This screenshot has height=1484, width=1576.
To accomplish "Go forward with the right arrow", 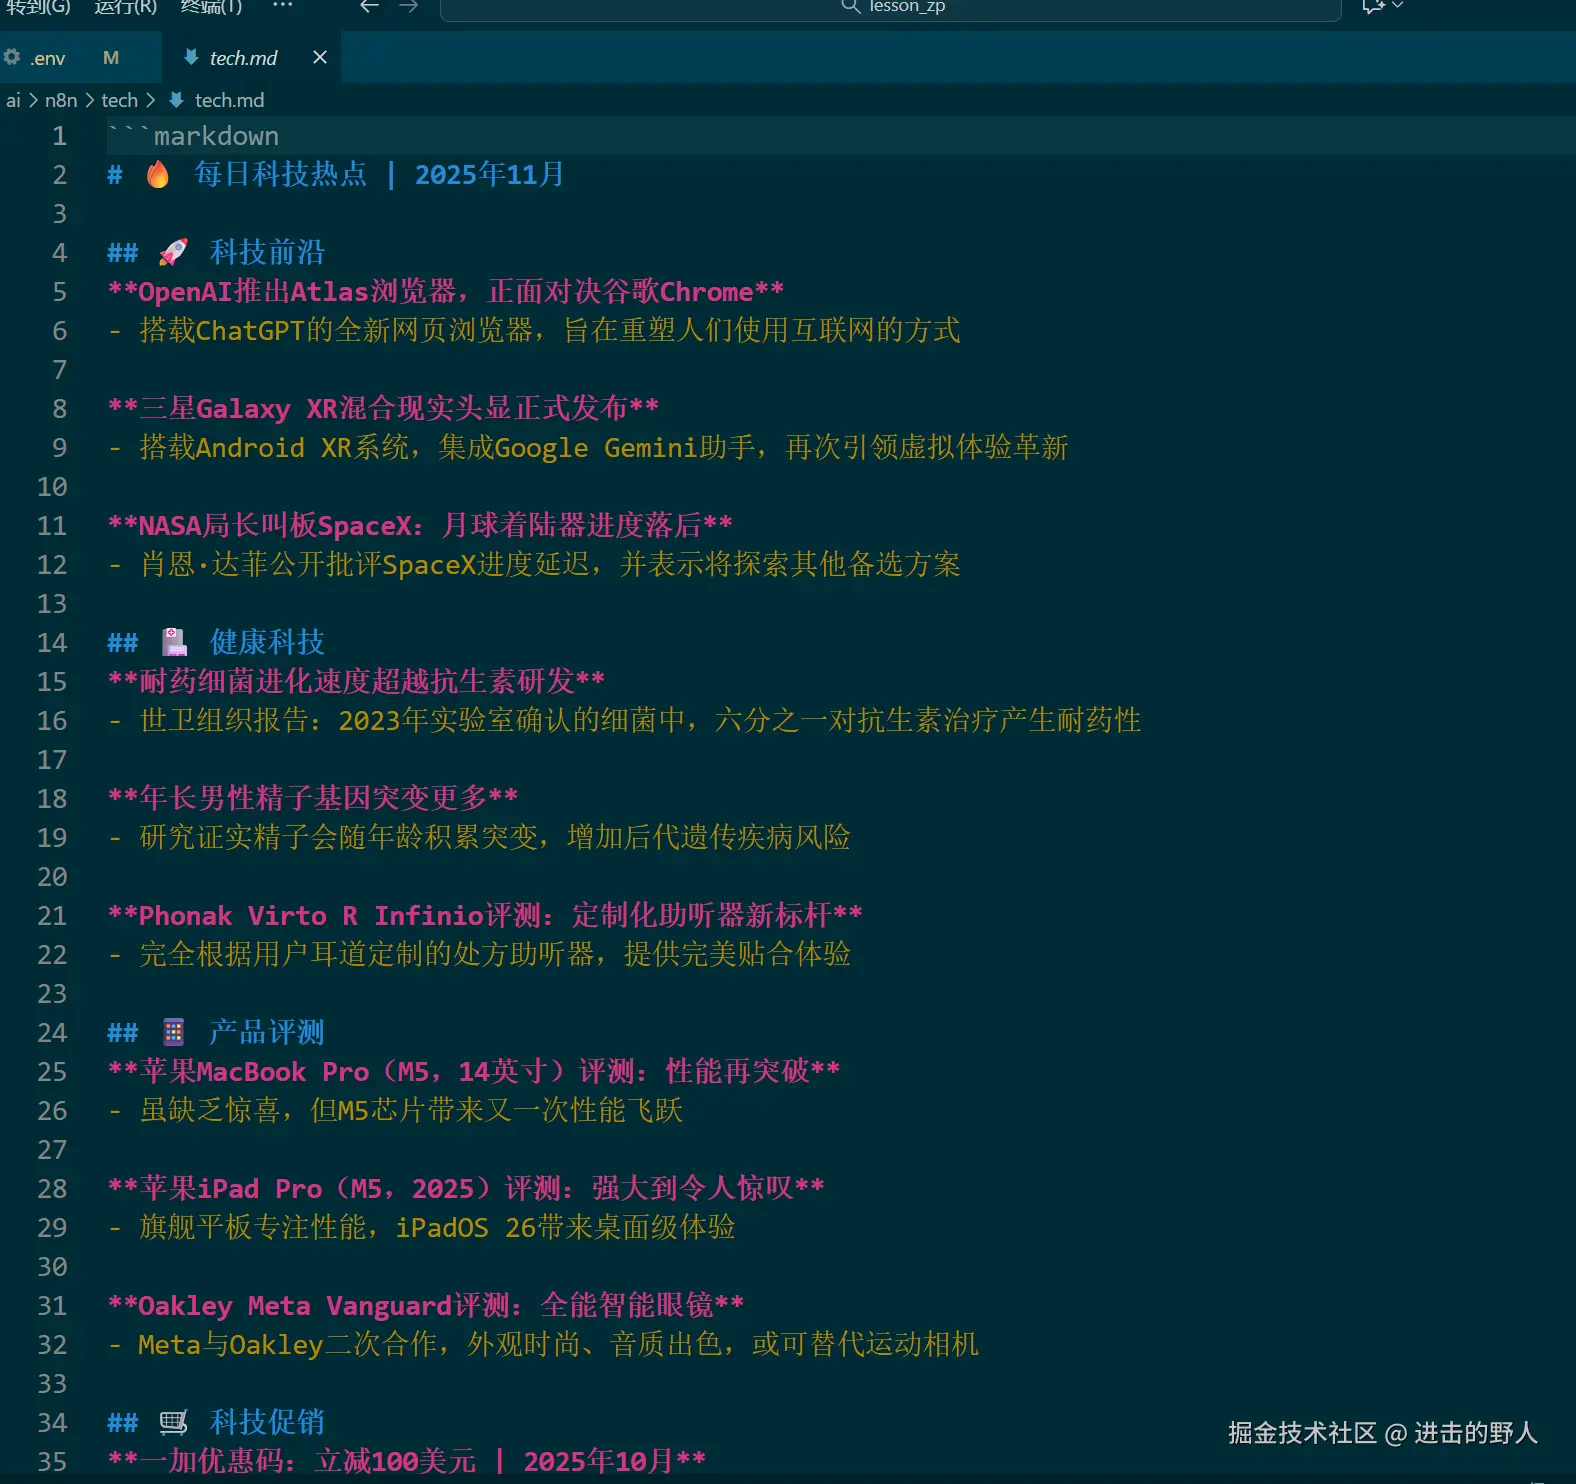I will tap(408, 6).
